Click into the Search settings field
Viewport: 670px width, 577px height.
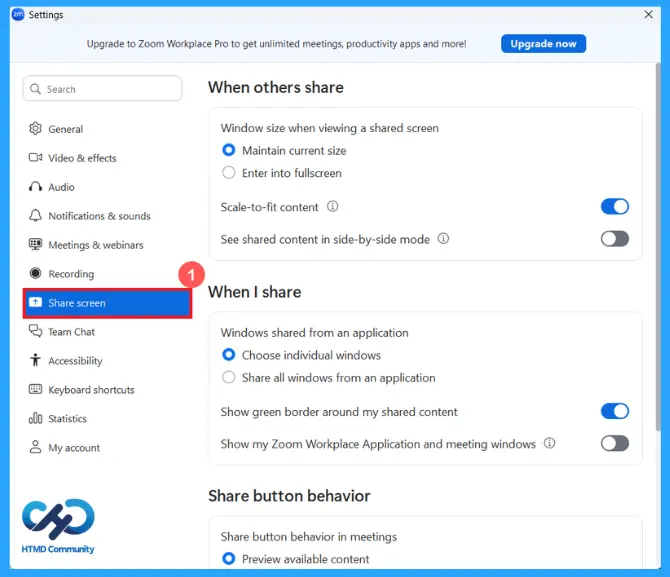pyautogui.click(x=103, y=89)
